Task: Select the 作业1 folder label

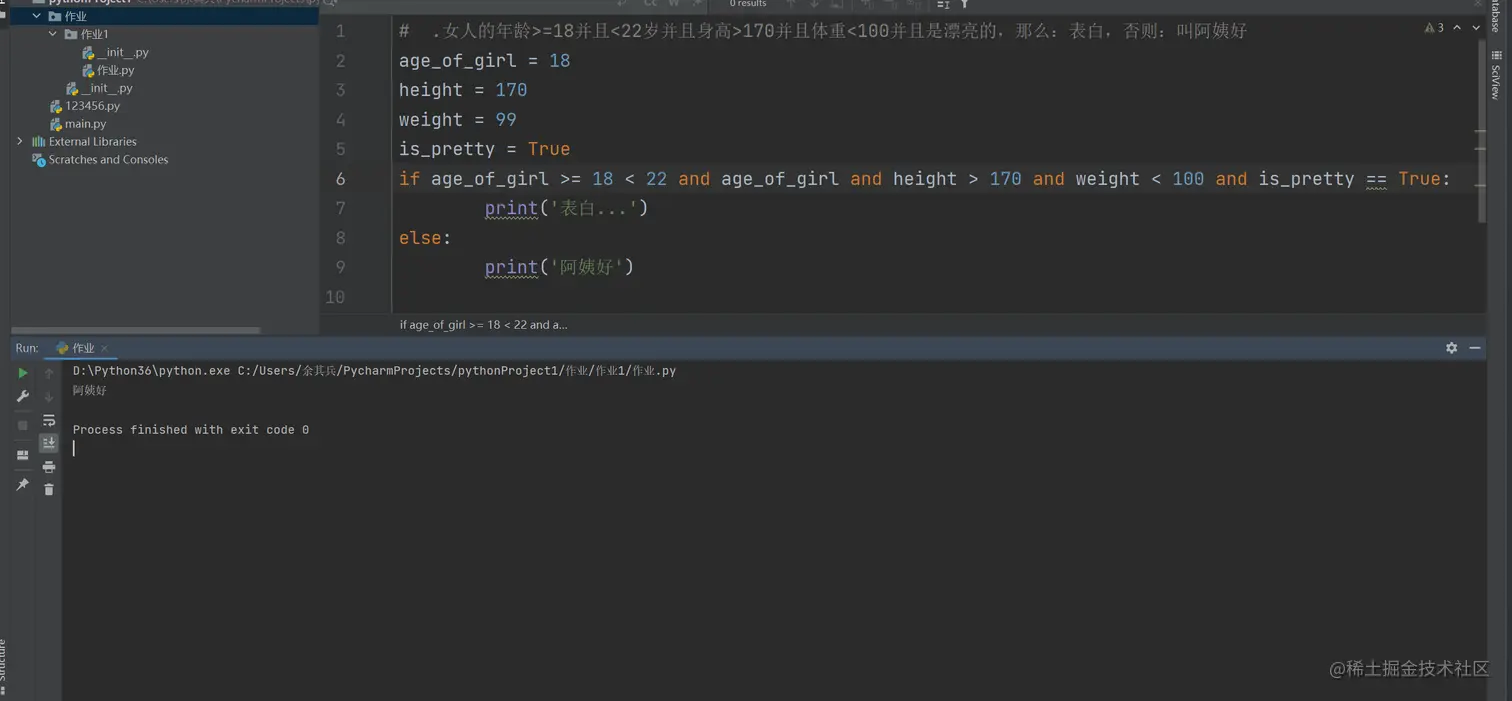Action: click(x=95, y=34)
